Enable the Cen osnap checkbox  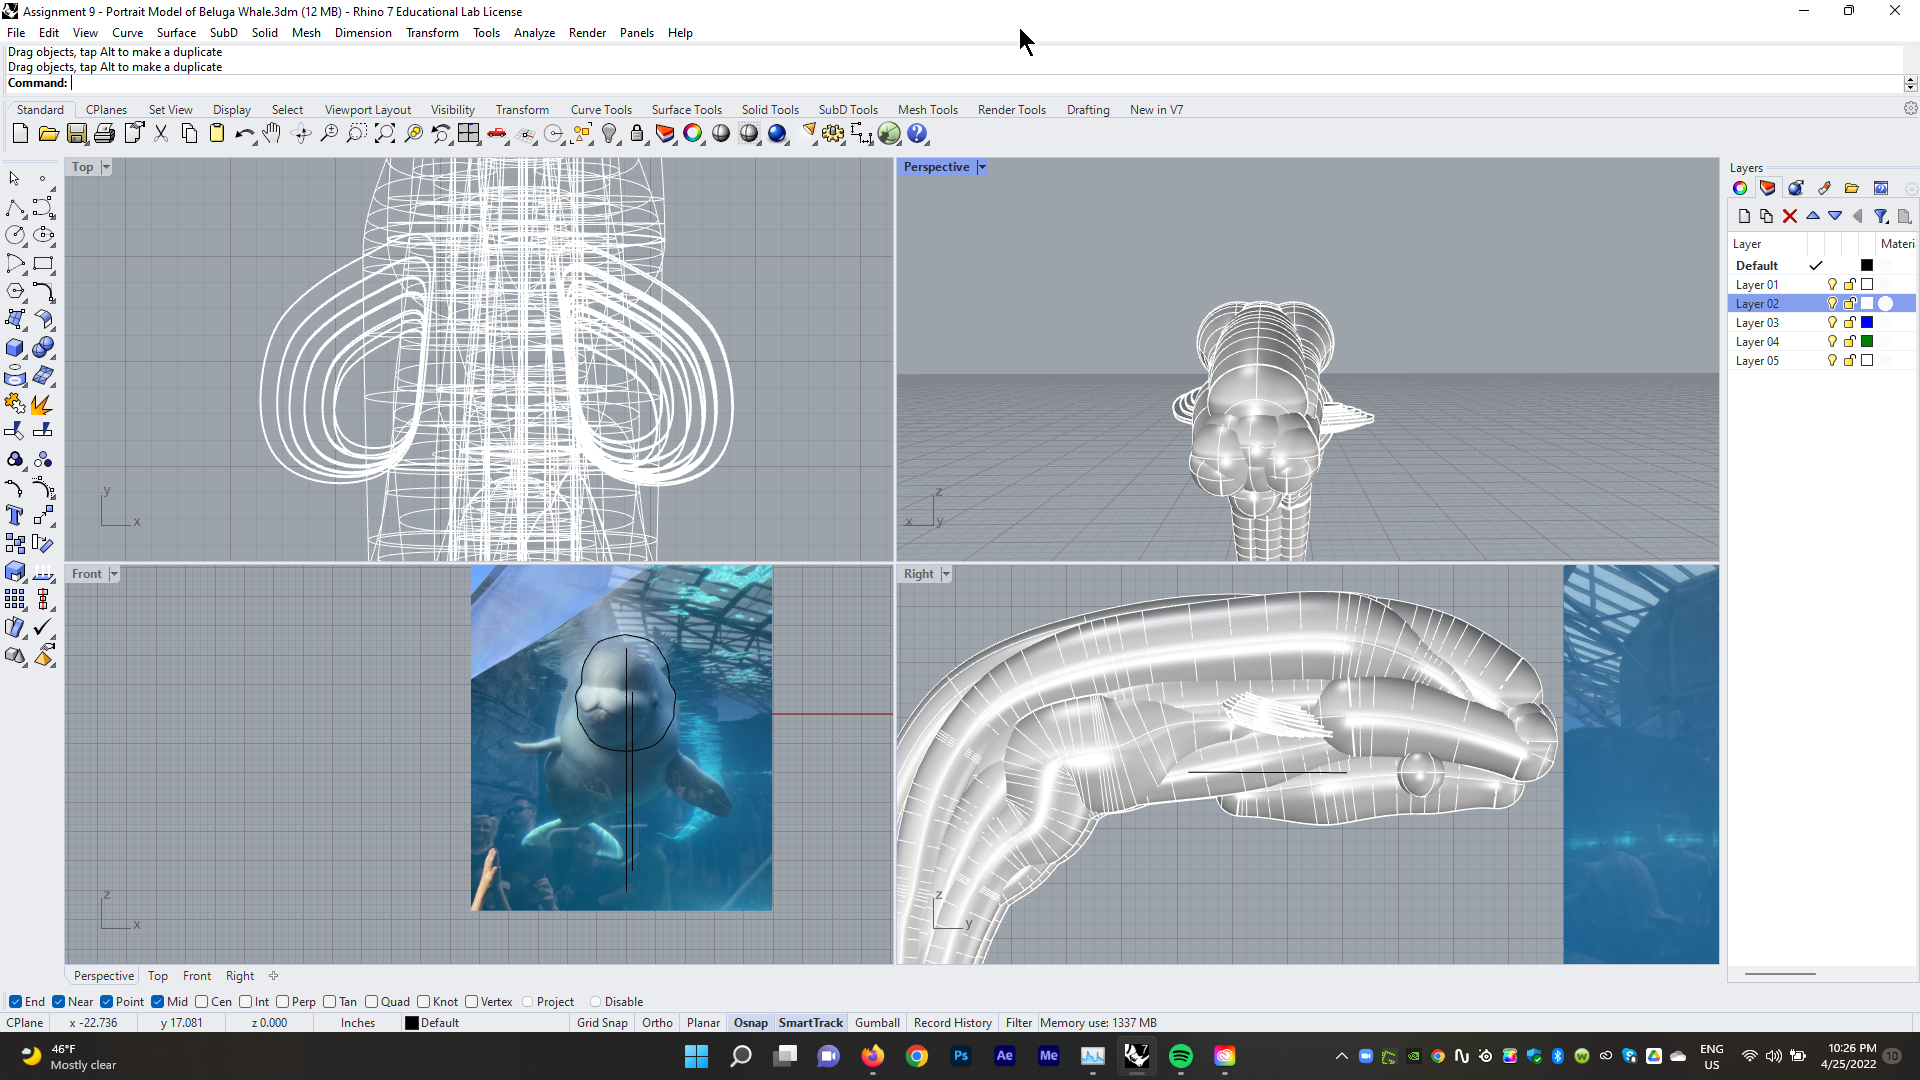coord(202,1002)
